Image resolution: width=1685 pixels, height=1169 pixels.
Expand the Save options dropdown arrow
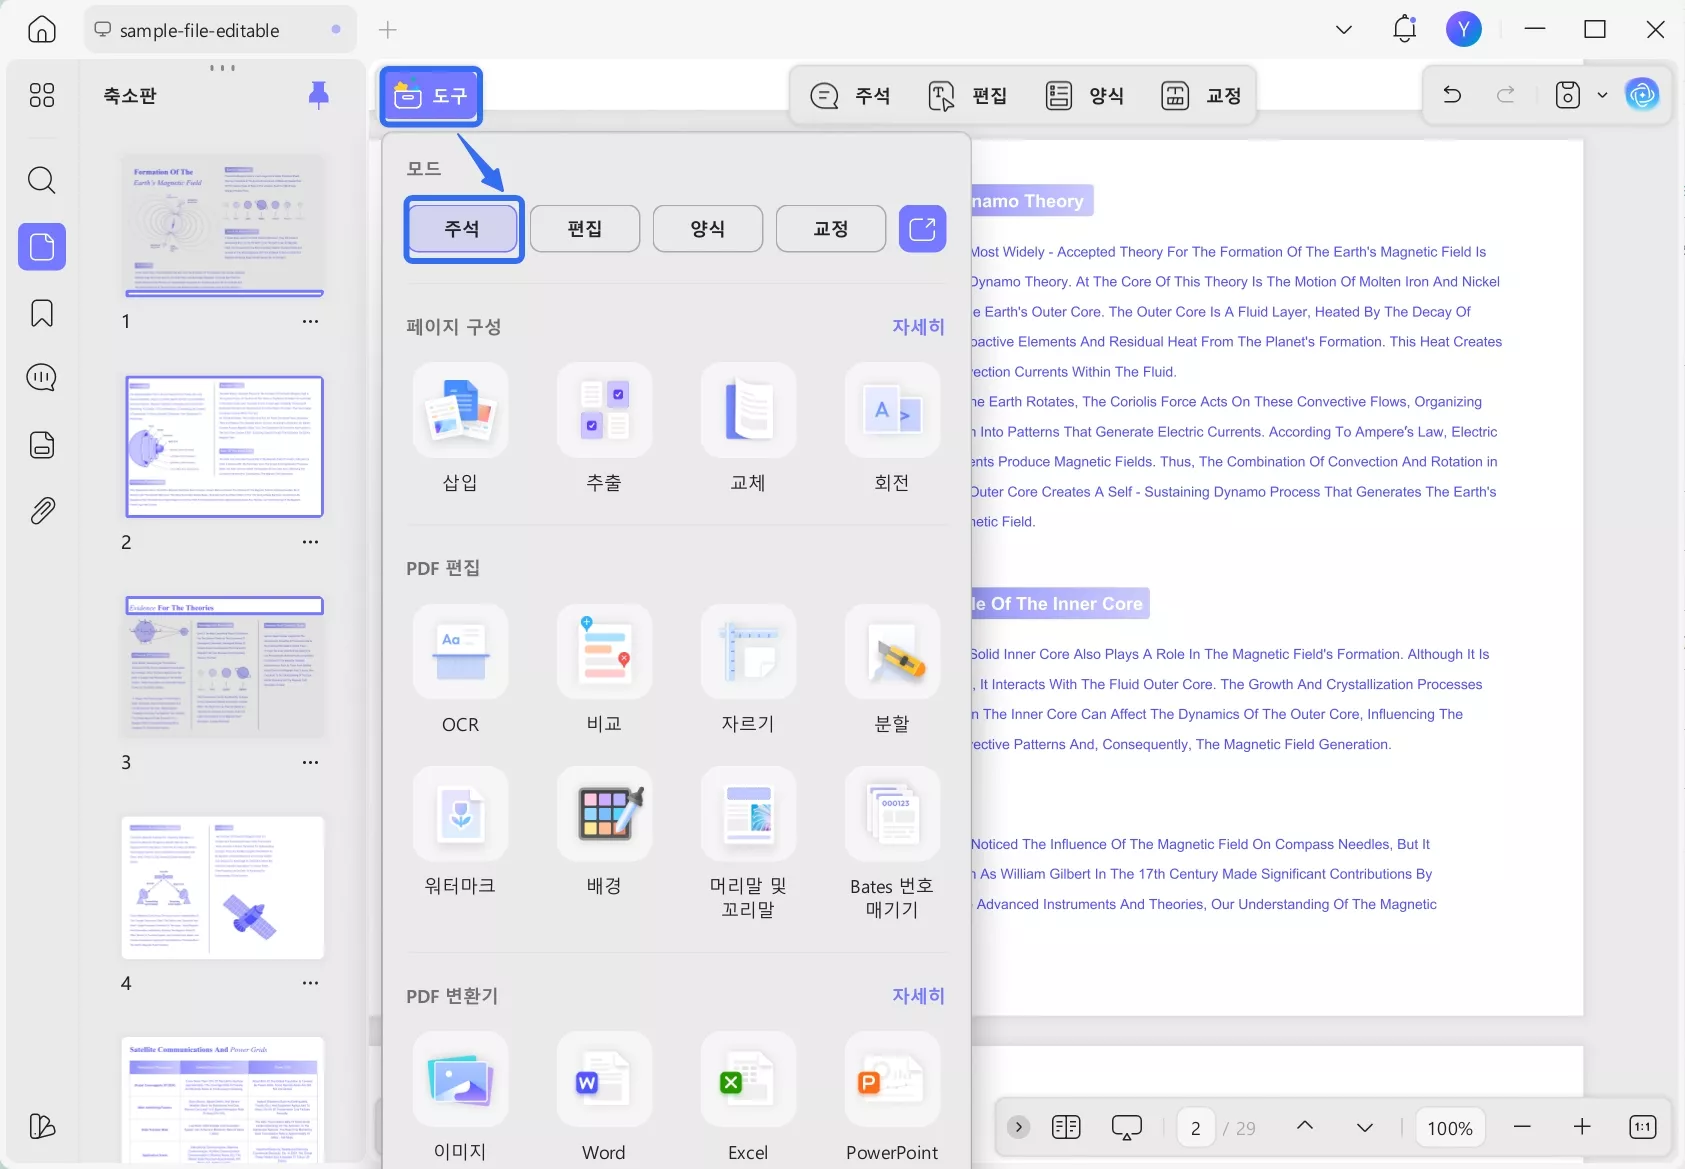pos(1602,95)
